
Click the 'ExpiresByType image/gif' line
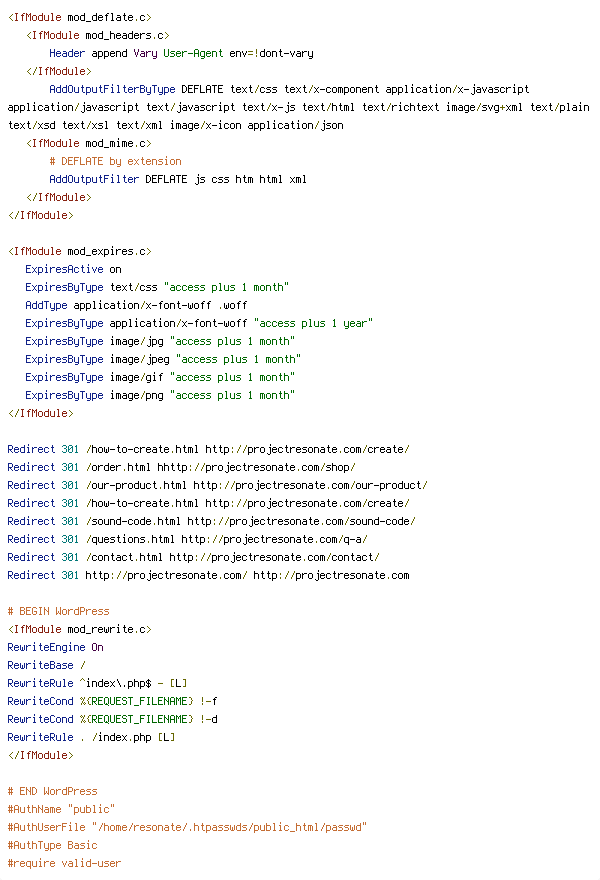click(160, 377)
